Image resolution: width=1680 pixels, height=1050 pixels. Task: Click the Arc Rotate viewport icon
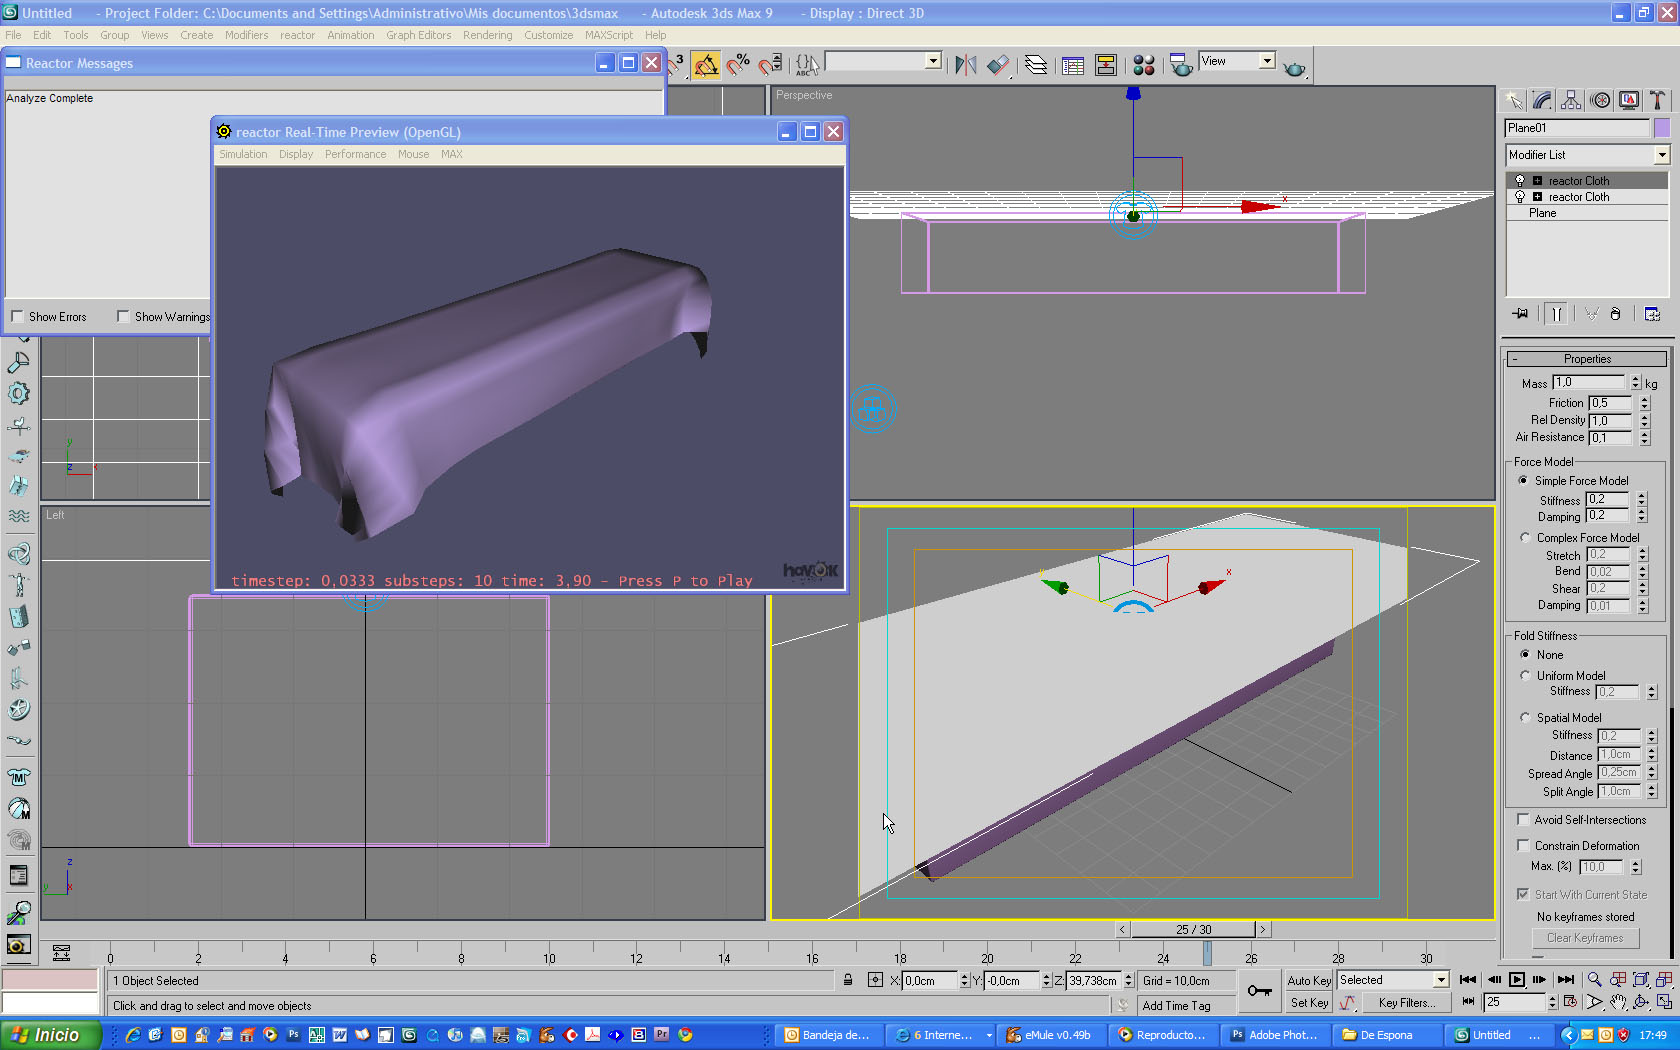1641,1001
